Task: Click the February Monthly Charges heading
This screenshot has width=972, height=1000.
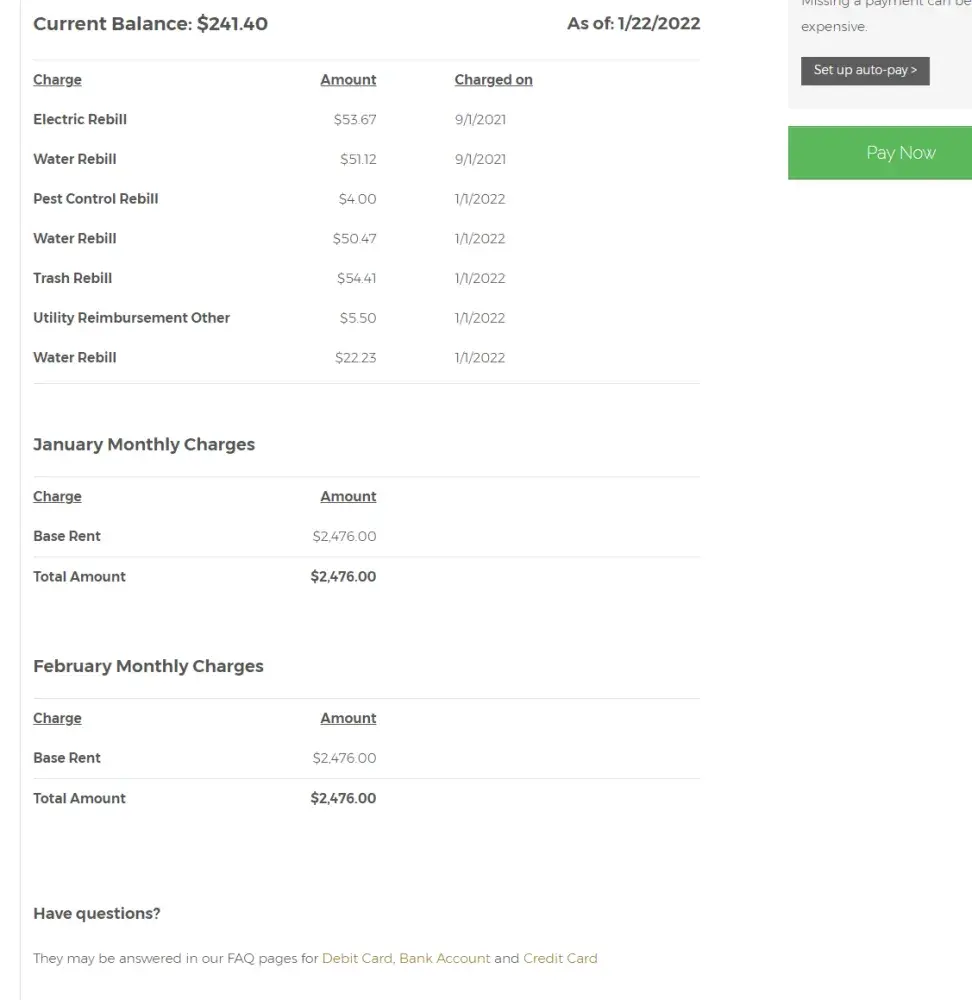Action: tap(148, 667)
